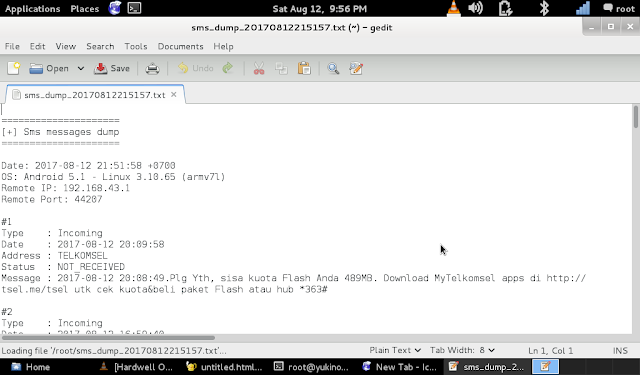This screenshot has width=640, height=375.
Task: Open the Help menu
Action: pos(223,47)
